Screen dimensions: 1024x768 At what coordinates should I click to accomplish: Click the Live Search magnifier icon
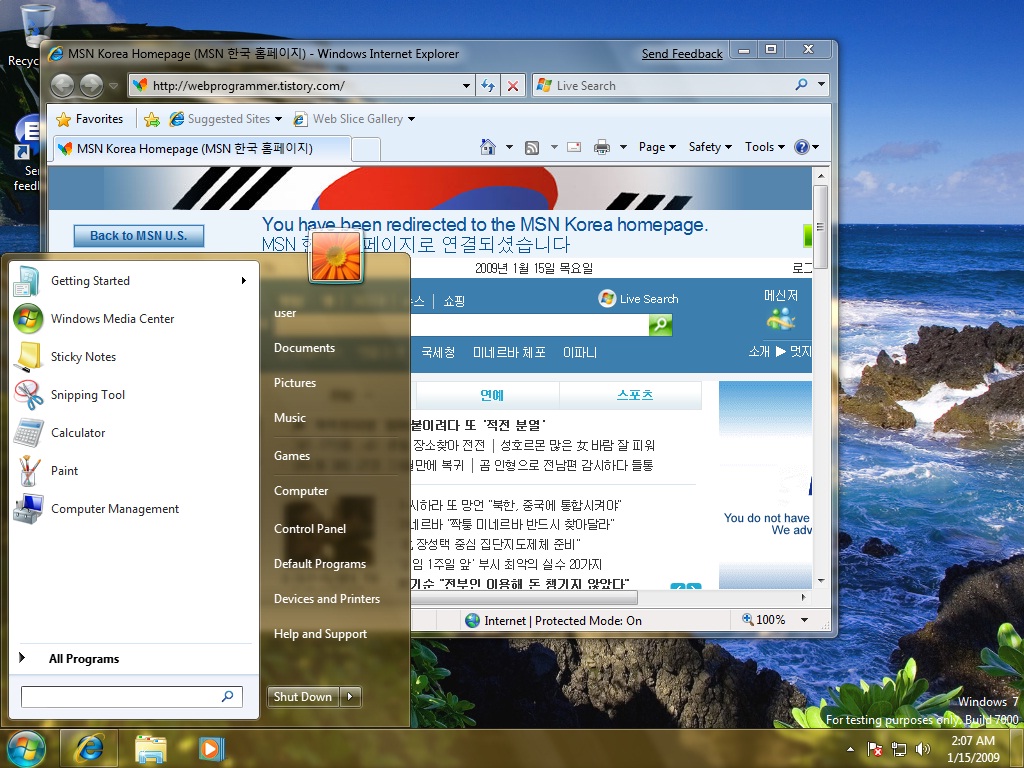click(801, 85)
